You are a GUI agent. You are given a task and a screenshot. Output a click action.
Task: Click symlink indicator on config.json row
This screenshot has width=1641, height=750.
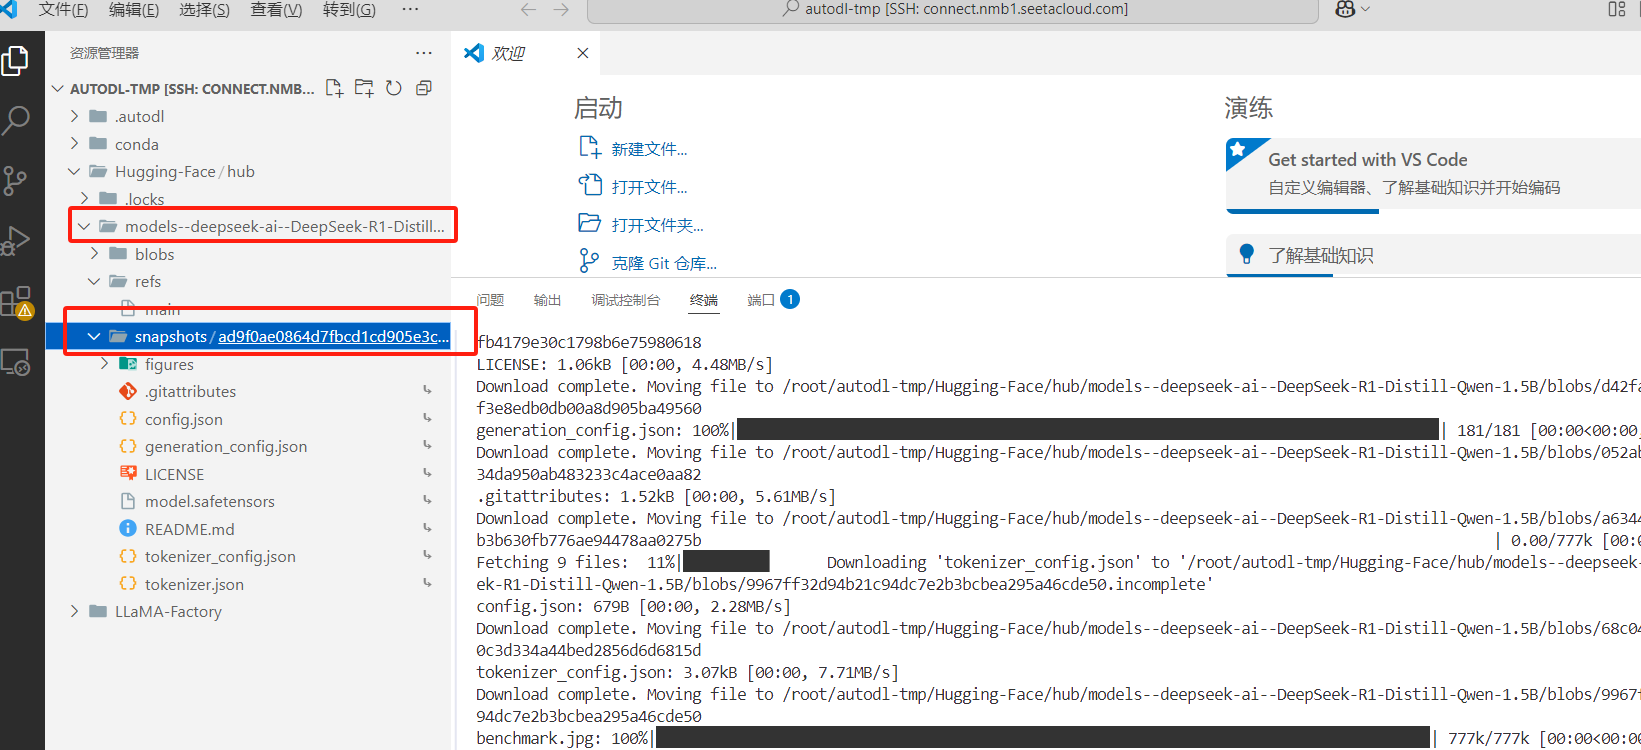click(427, 418)
